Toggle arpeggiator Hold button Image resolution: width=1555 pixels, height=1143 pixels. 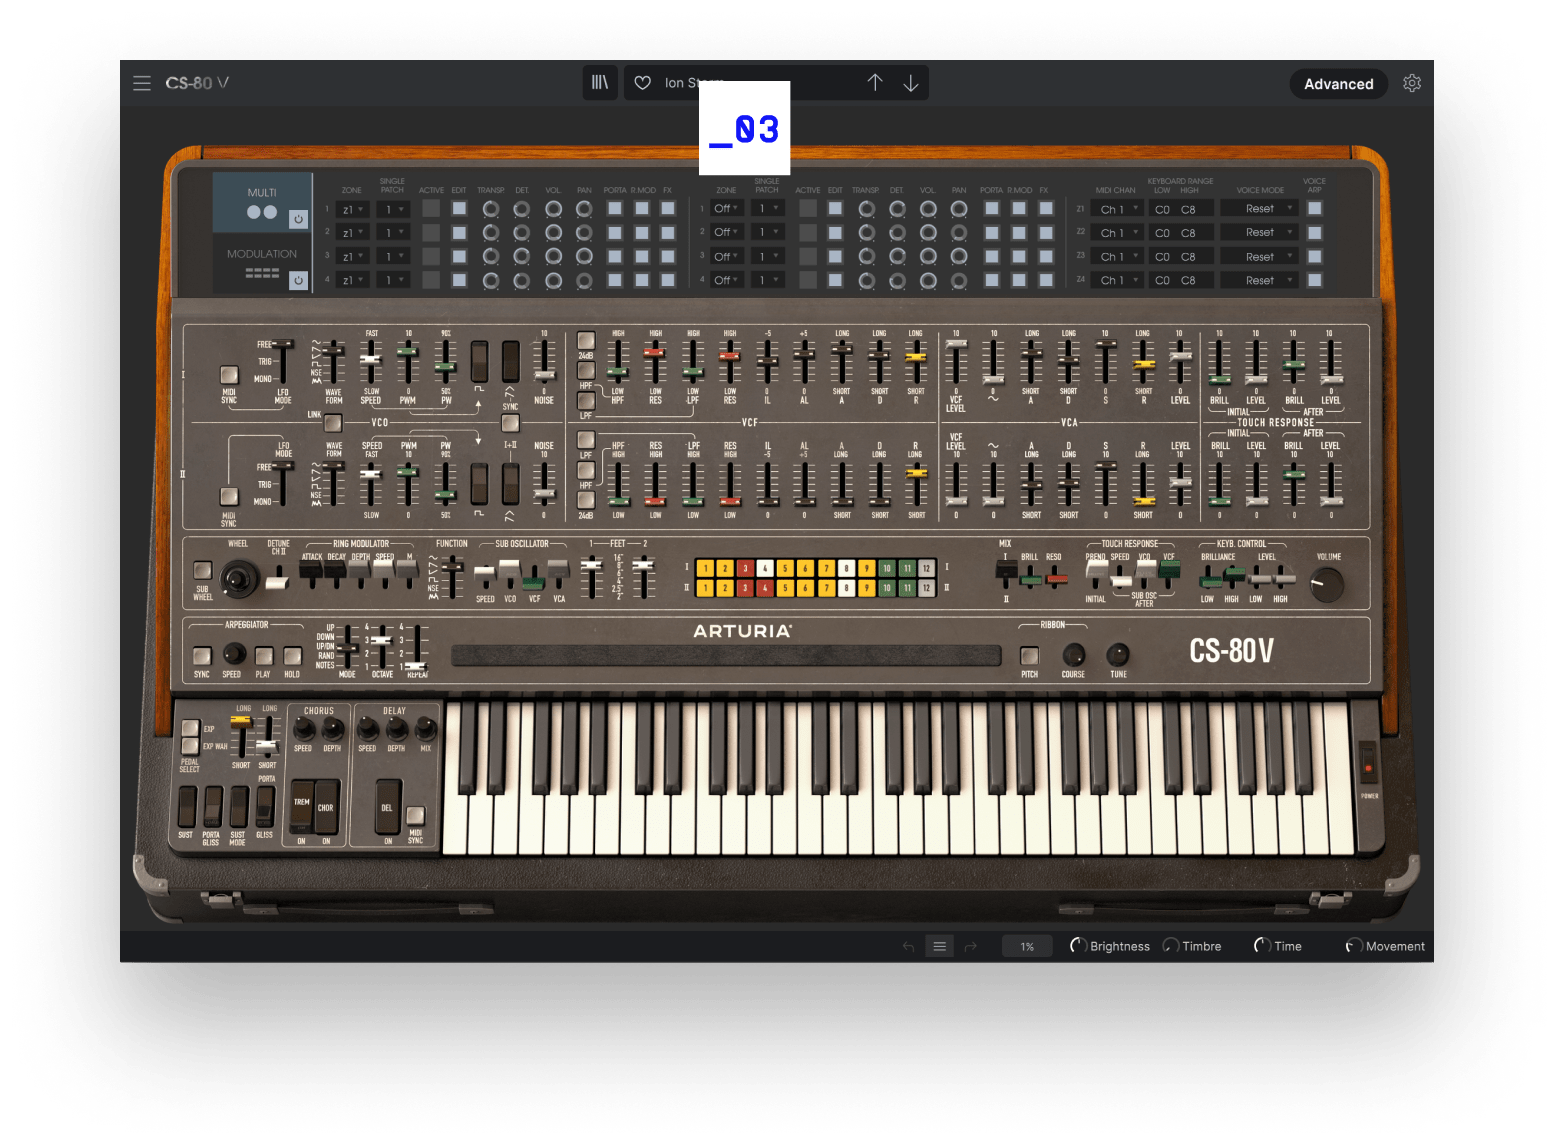tap(292, 656)
